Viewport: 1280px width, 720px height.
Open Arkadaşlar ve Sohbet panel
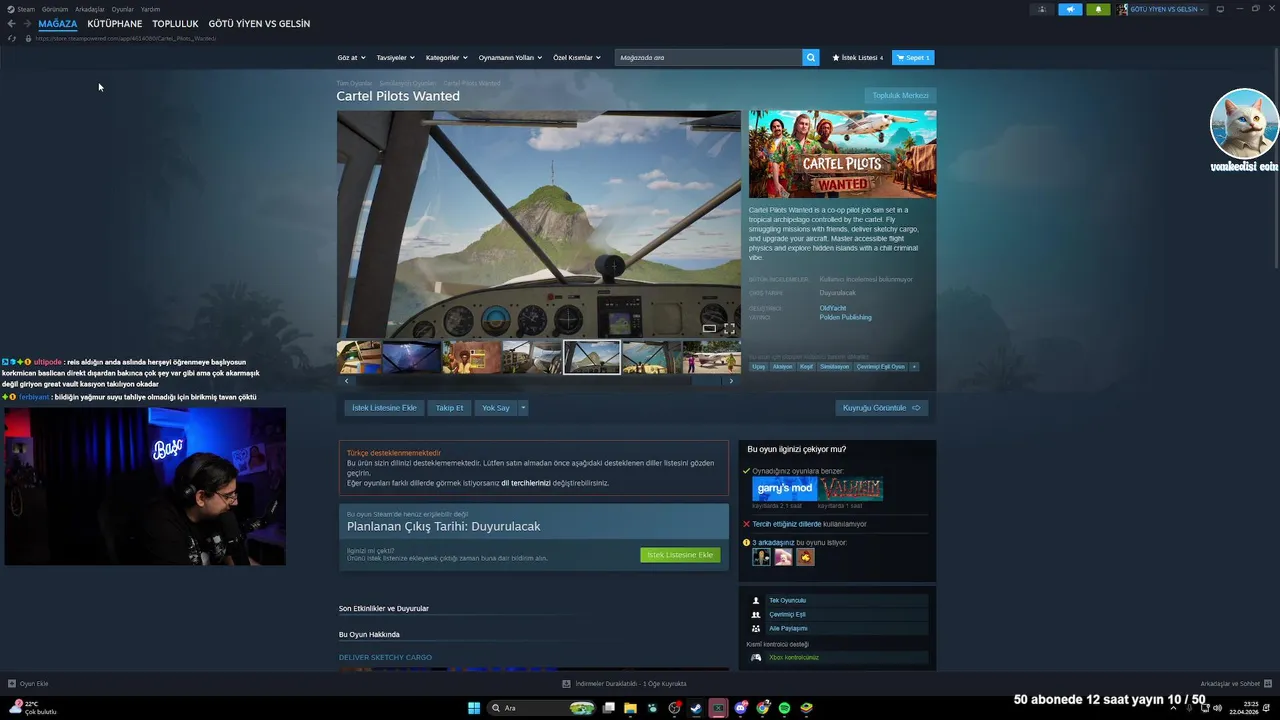(1236, 684)
